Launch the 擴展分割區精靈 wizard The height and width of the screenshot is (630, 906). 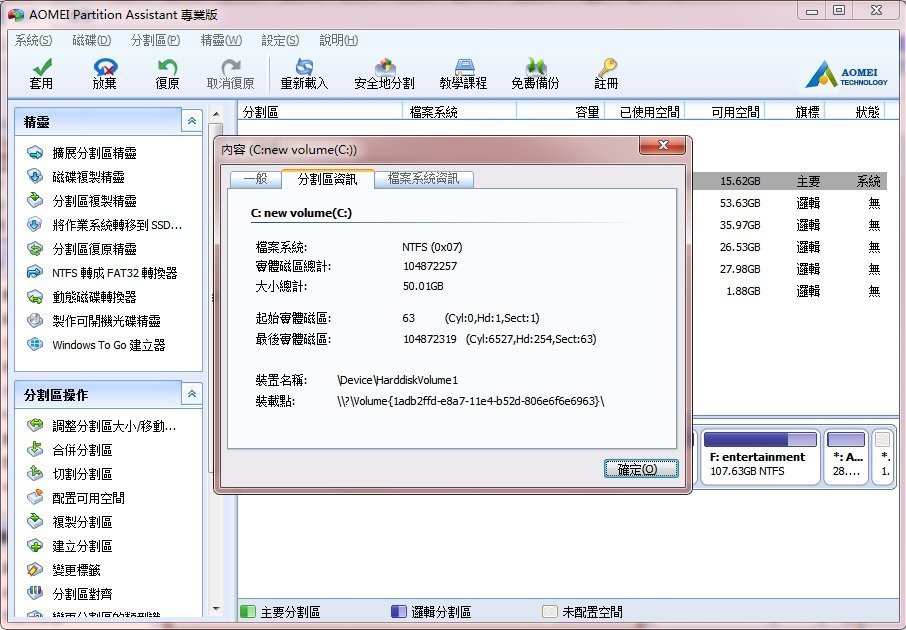click(x=94, y=153)
